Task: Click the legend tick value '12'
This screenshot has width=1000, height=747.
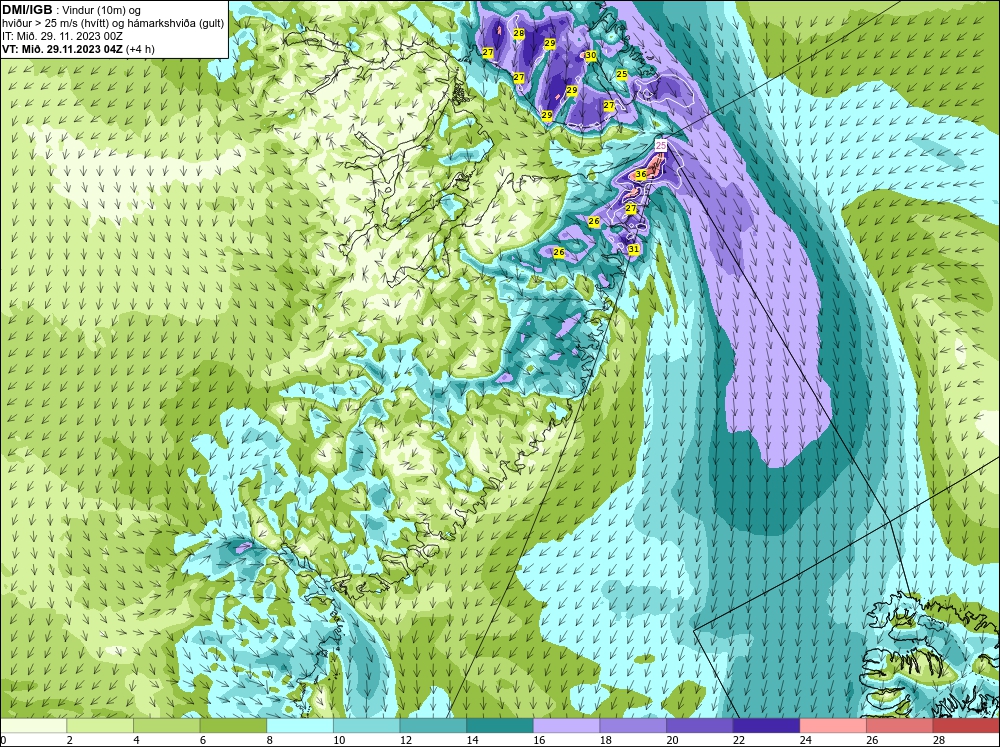Action: coord(406,740)
